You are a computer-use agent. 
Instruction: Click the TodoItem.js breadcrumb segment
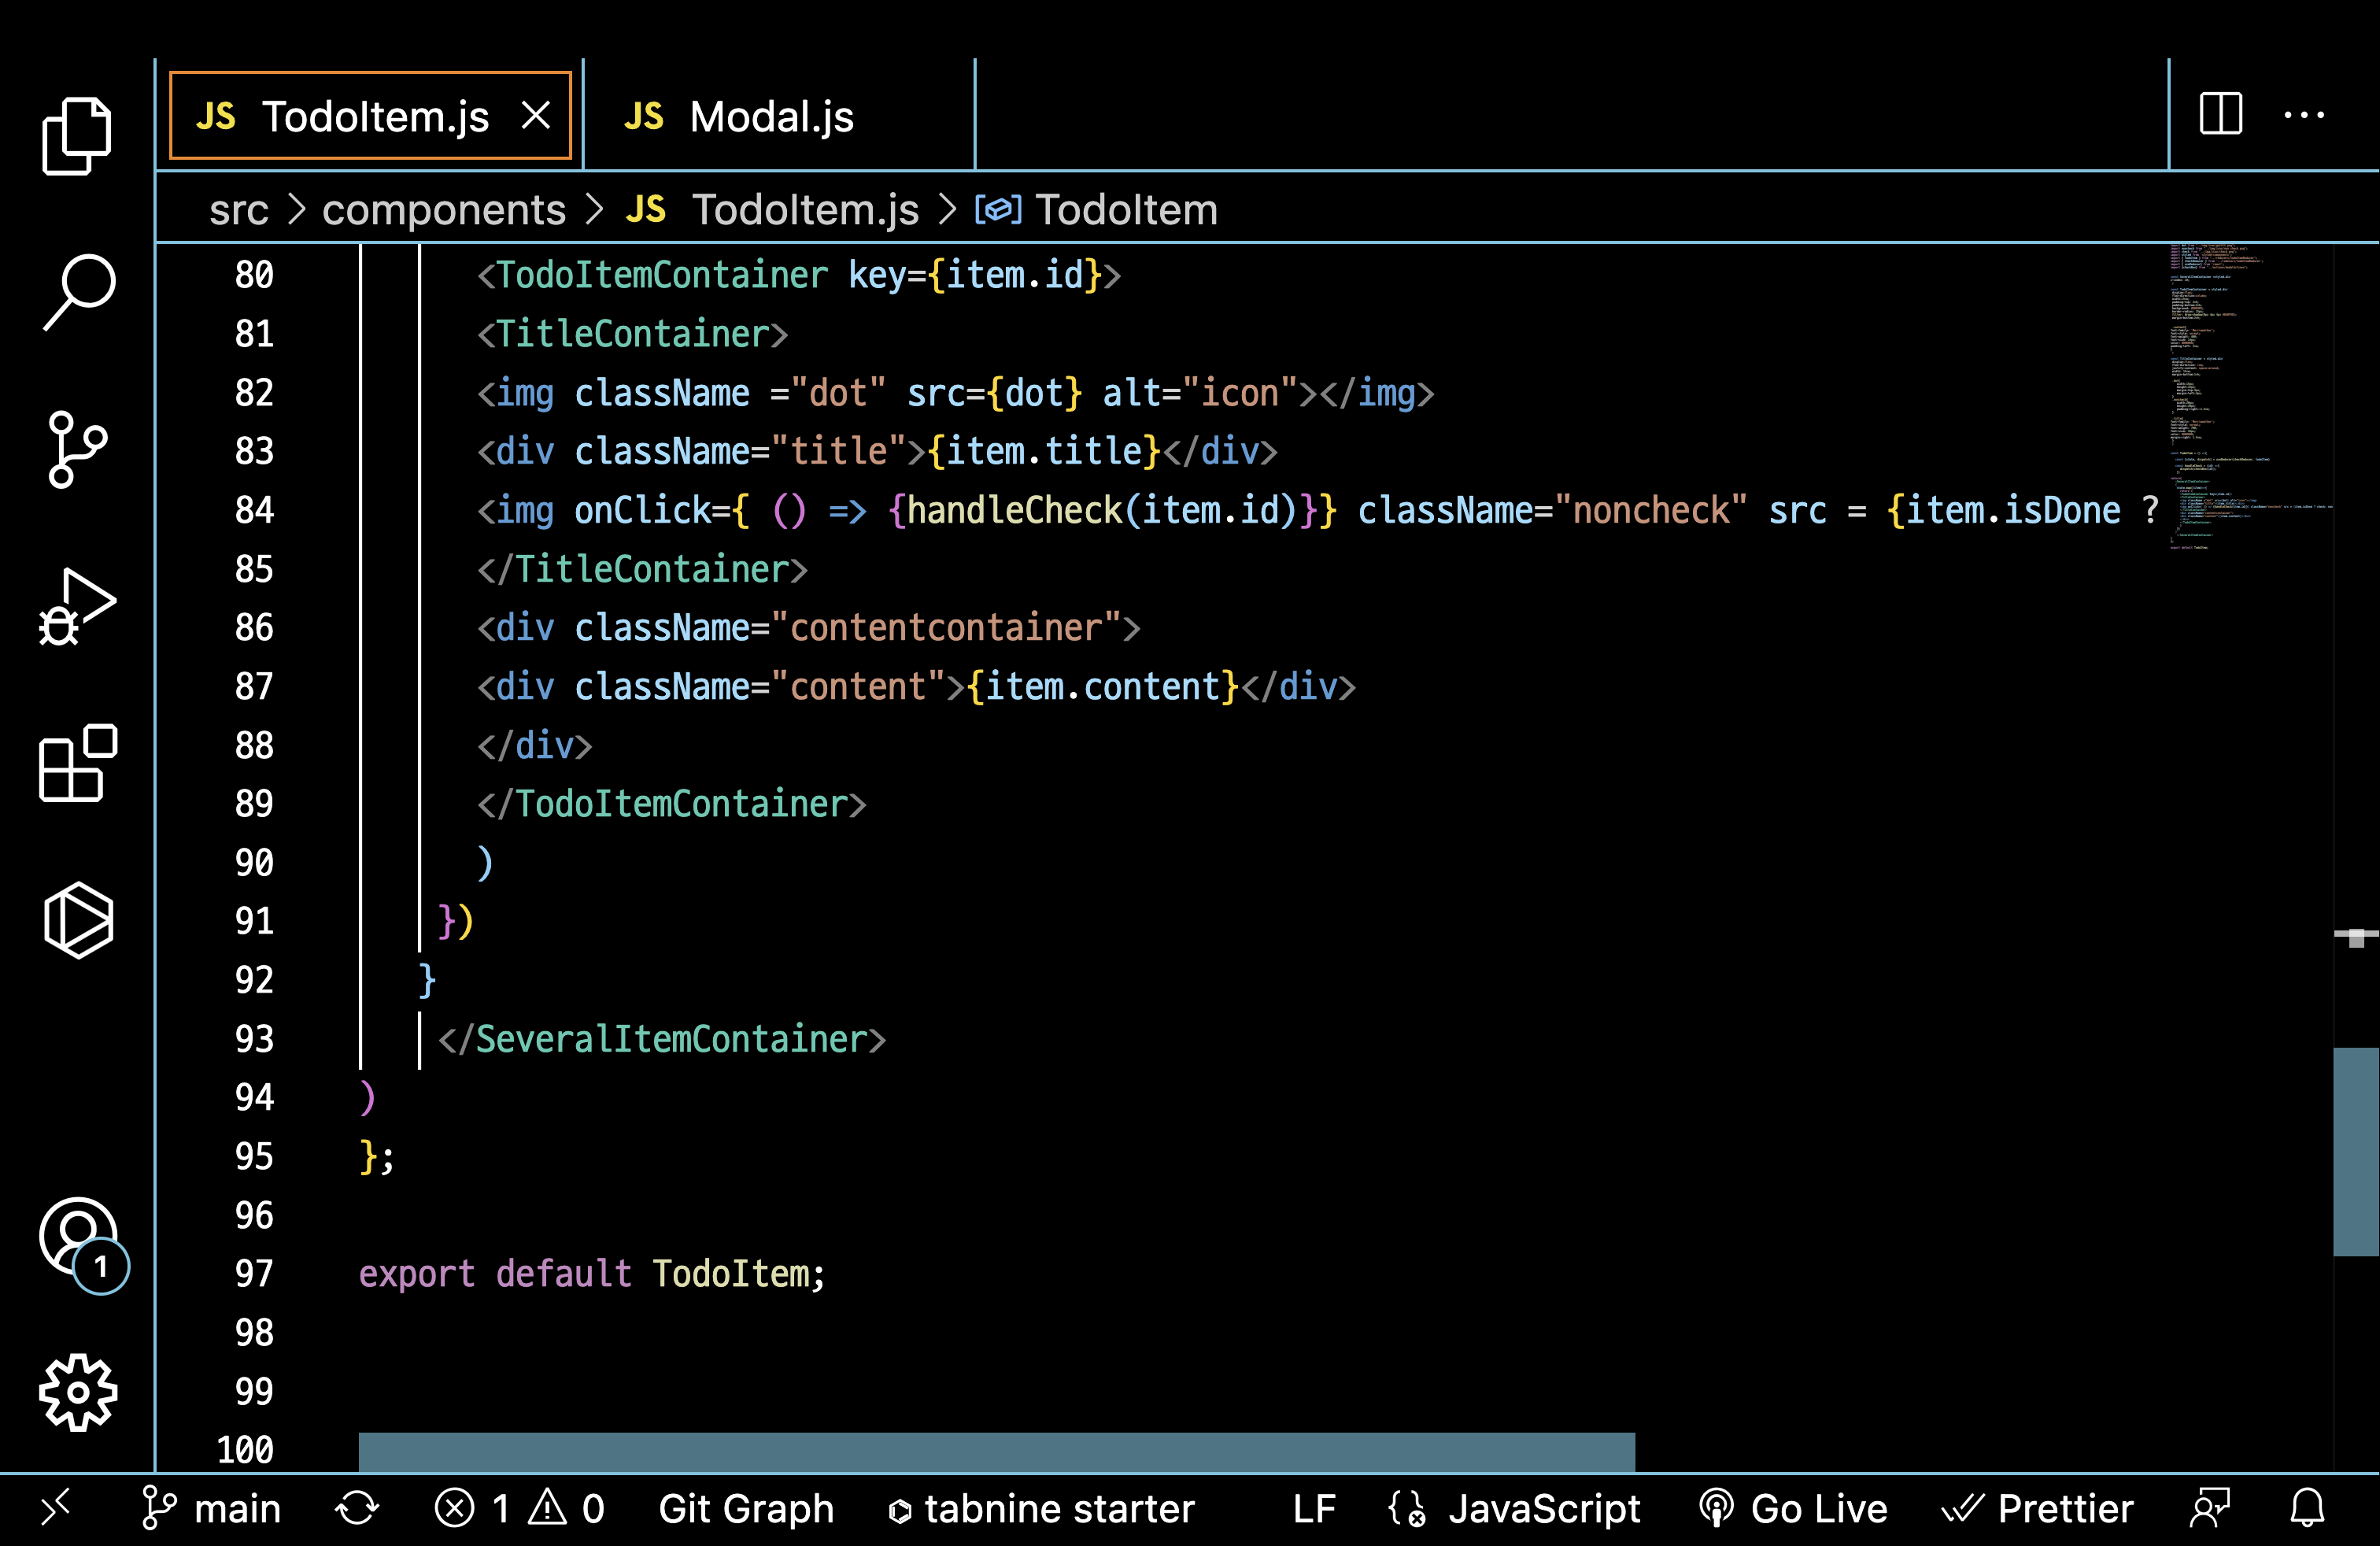(x=772, y=210)
